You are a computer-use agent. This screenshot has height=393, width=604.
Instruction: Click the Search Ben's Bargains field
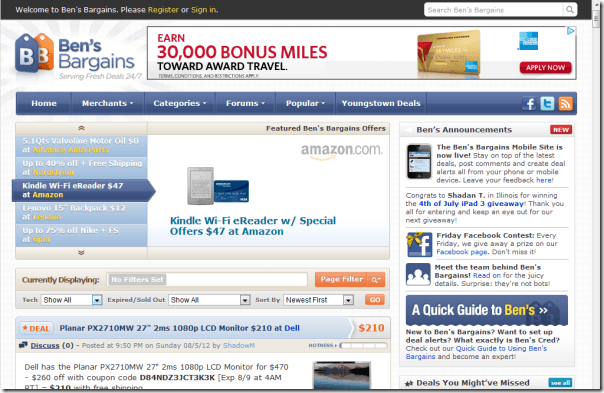tap(494, 10)
